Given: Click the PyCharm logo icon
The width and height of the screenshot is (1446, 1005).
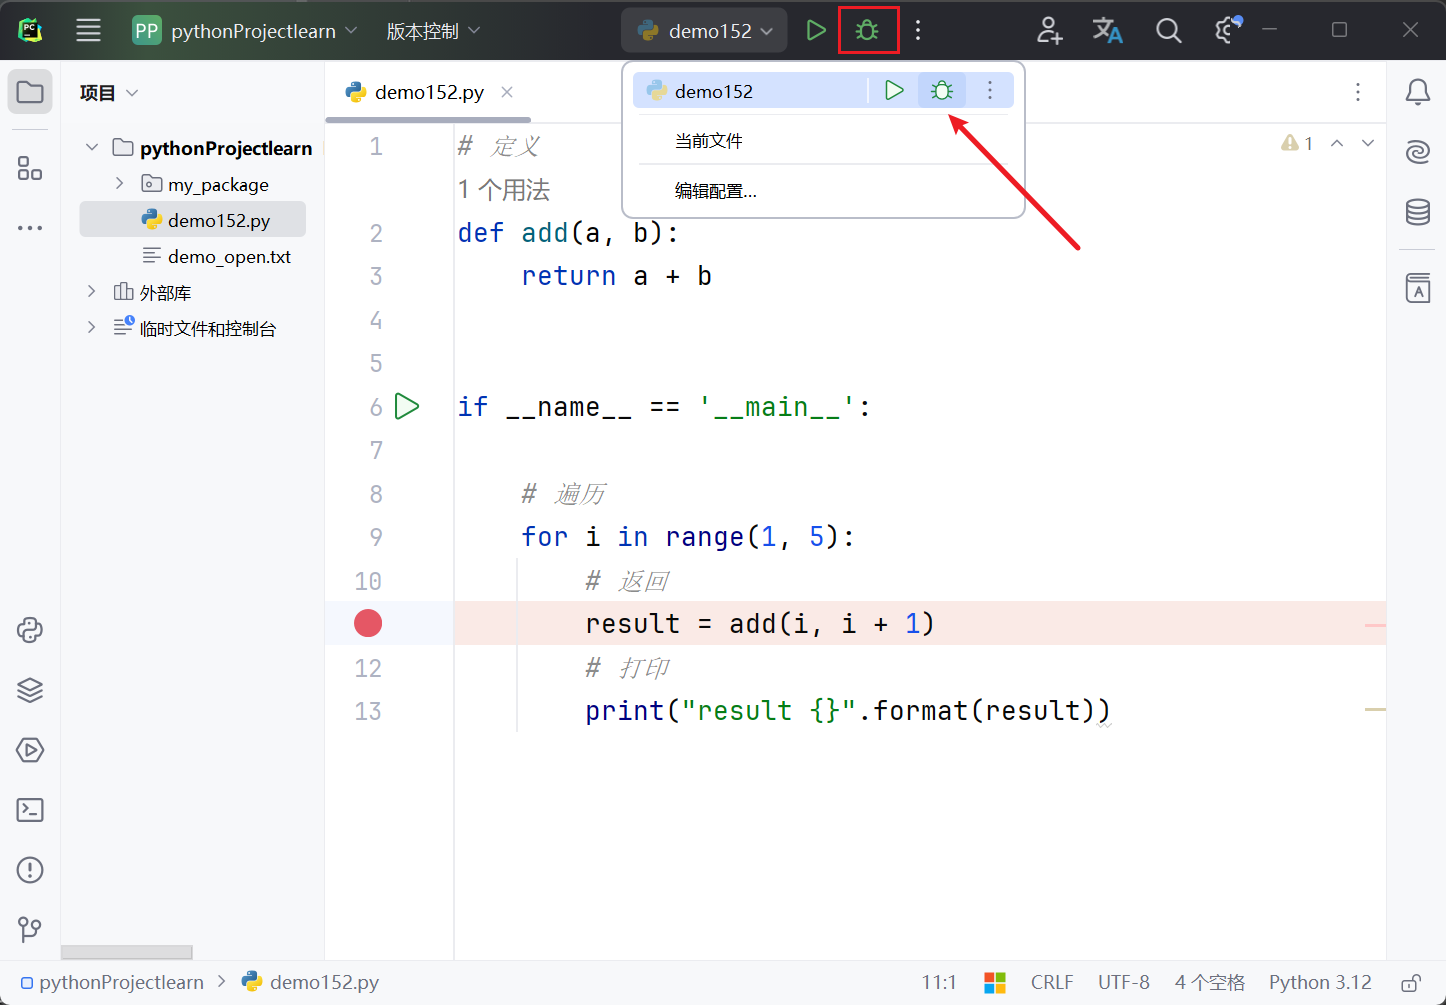Looking at the screenshot, I should [30, 30].
